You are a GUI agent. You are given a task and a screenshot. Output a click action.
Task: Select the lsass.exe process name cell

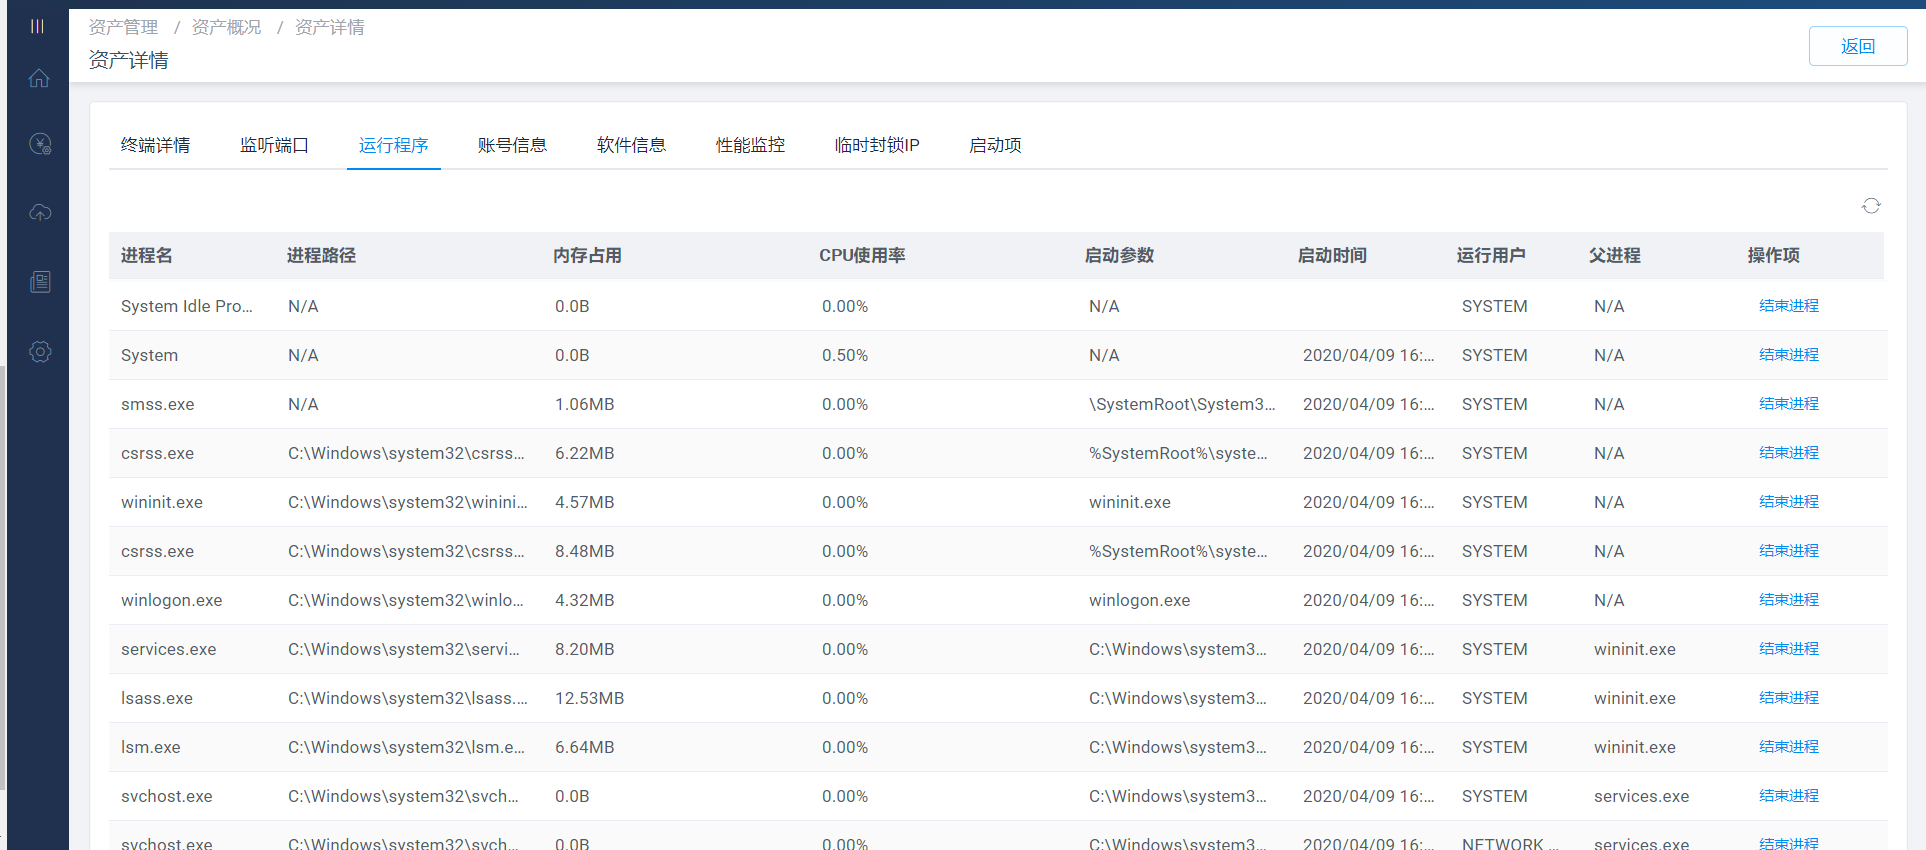pyautogui.click(x=157, y=698)
